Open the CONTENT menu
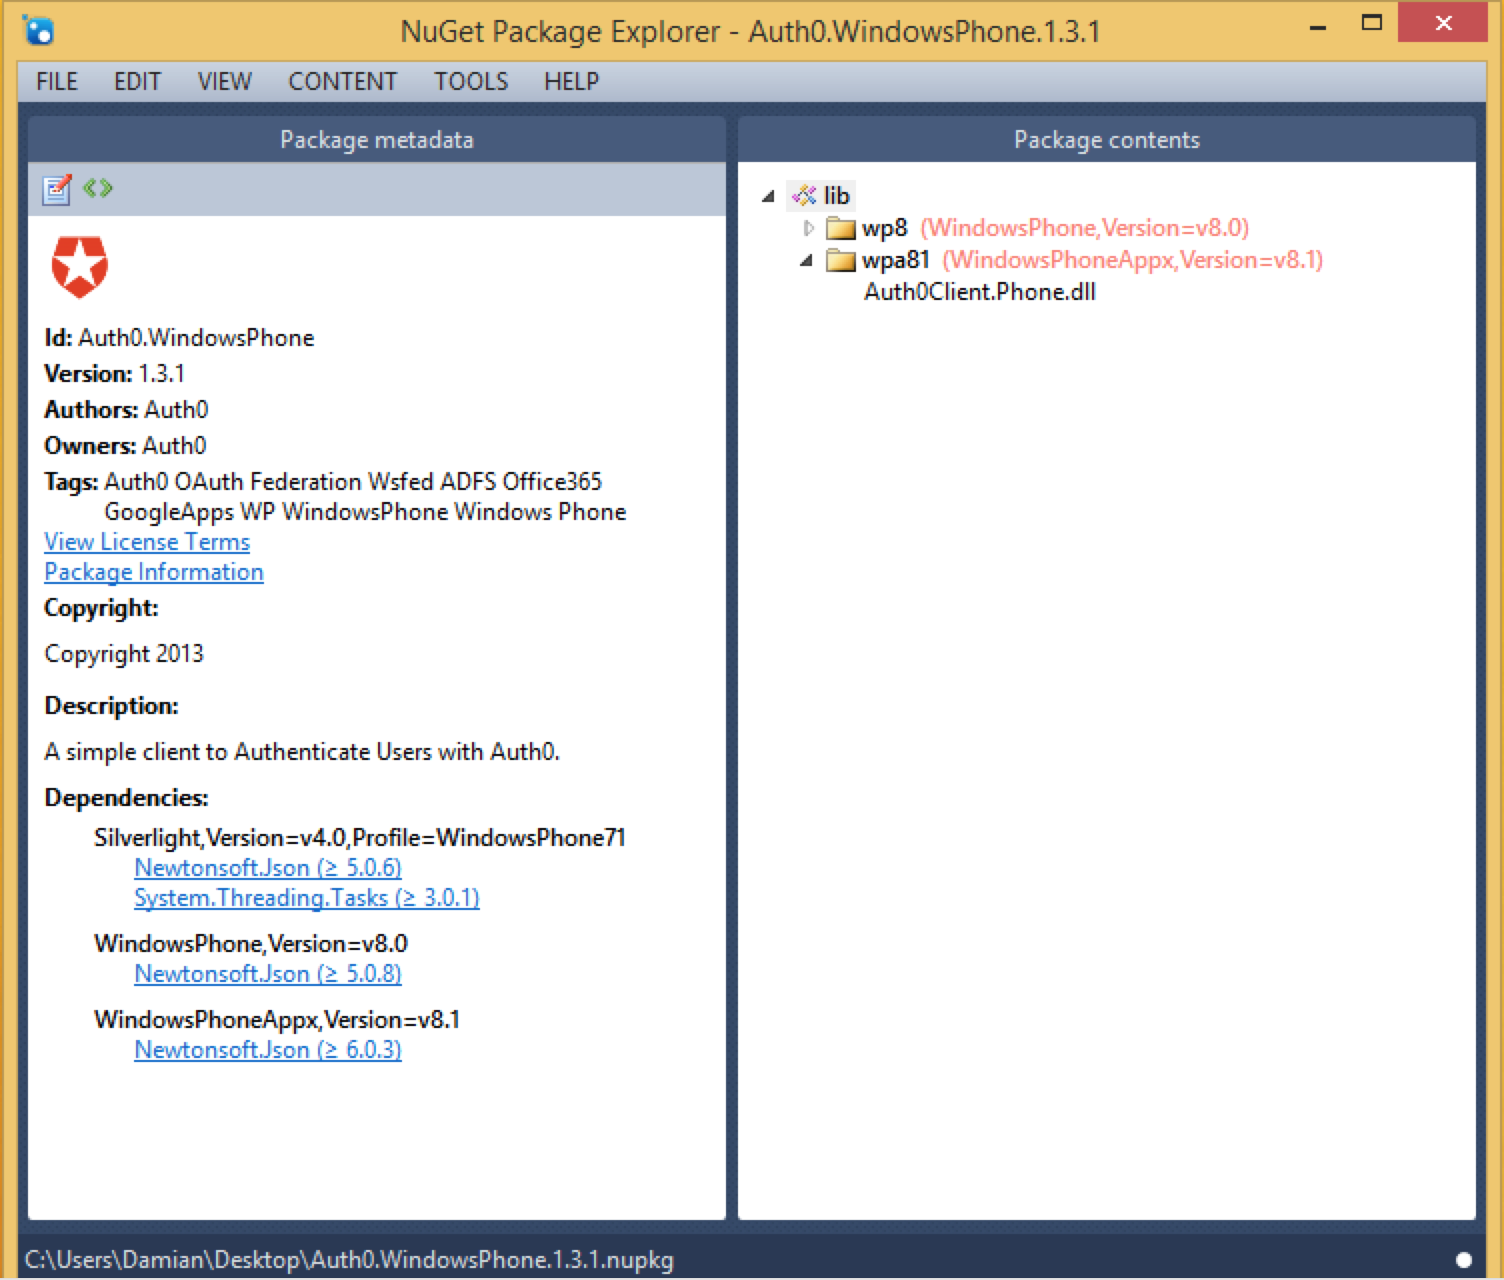Screen dimensions: 1504x1280 click(x=343, y=81)
